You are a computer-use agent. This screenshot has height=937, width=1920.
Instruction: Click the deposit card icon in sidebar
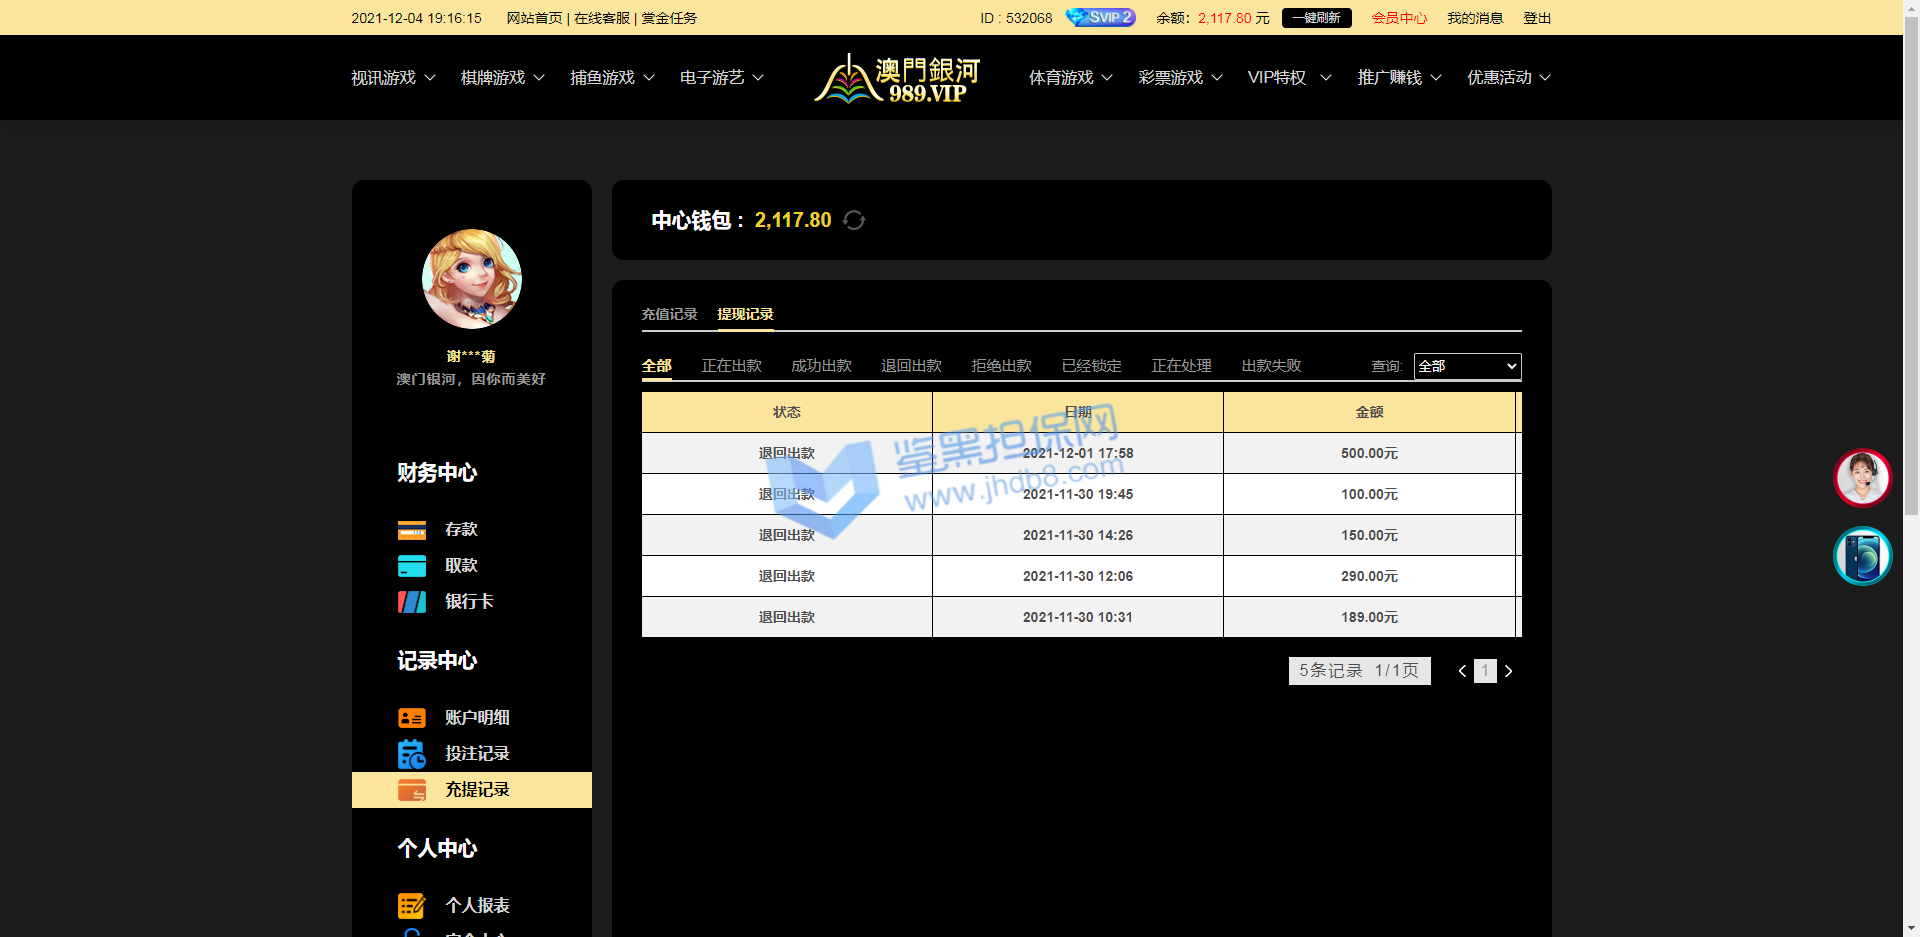412,530
